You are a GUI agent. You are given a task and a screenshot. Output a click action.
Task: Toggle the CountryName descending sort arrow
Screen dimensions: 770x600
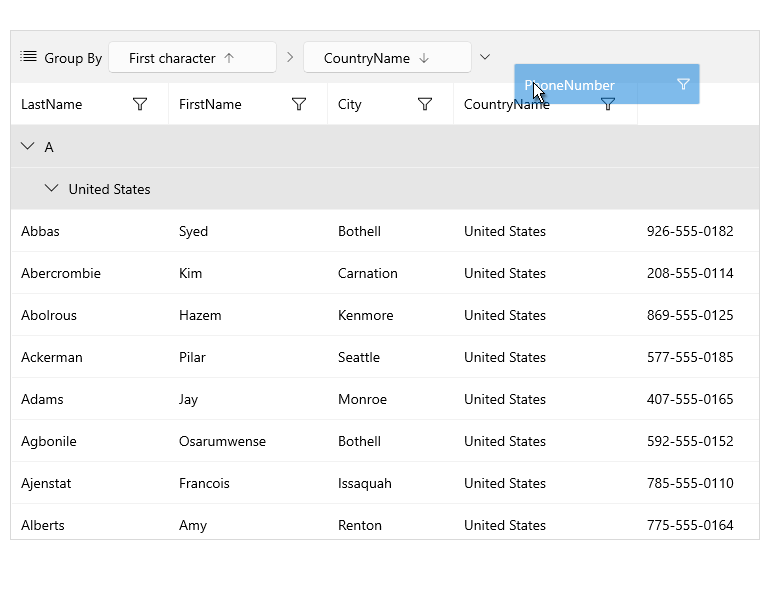424,58
